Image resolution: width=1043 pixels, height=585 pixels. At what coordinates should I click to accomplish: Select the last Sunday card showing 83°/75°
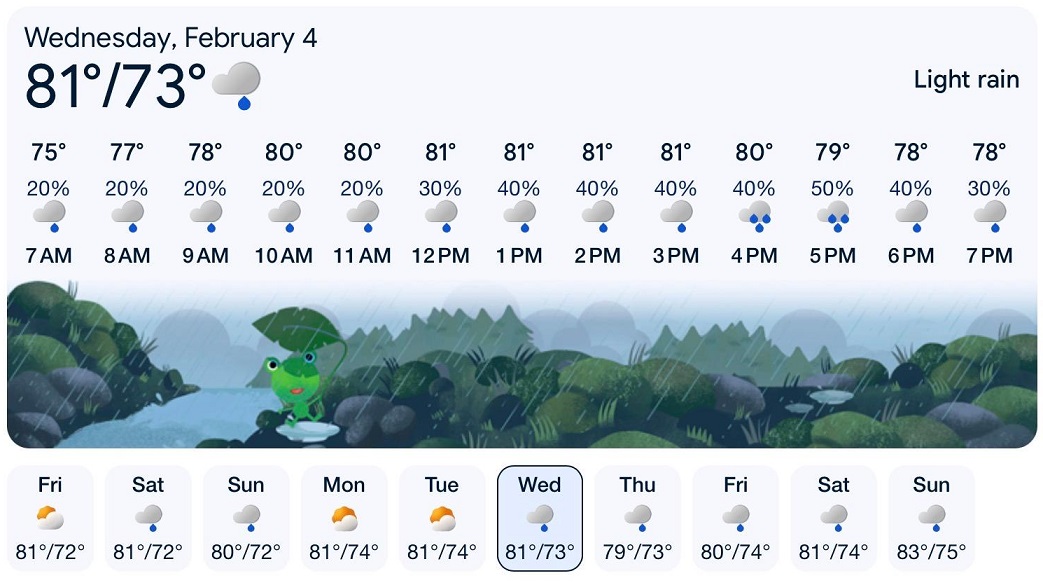[x=932, y=517]
